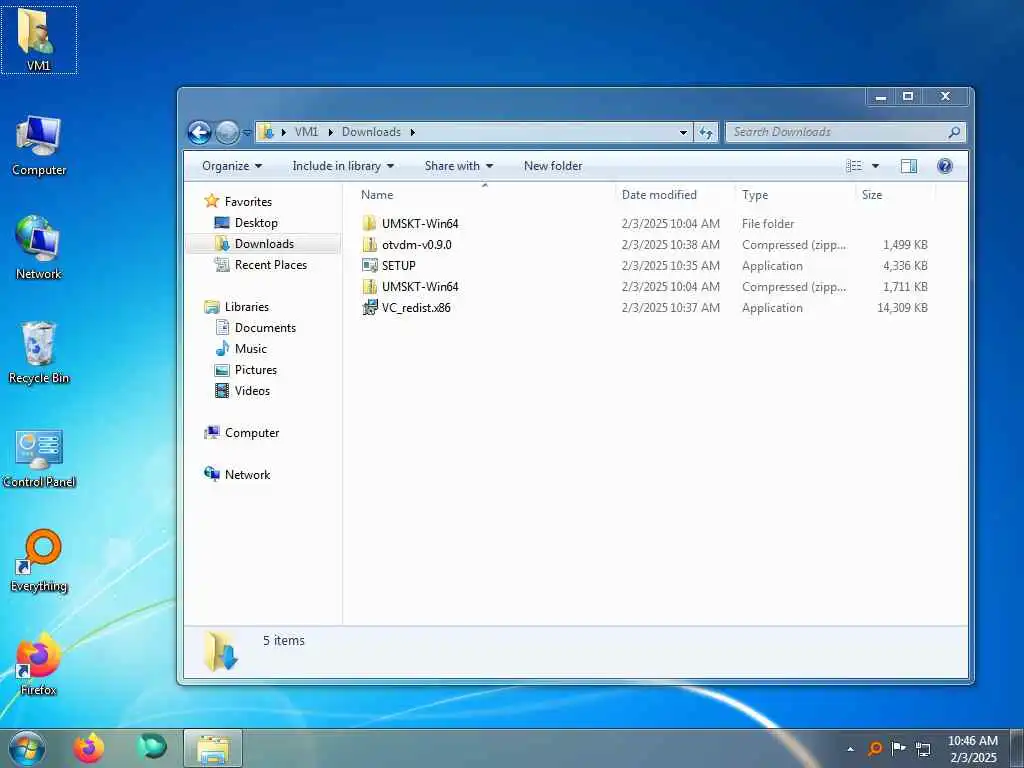Image resolution: width=1024 pixels, height=768 pixels.
Task: Select the VC_redist.x86 installer icon
Action: [370, 308]
